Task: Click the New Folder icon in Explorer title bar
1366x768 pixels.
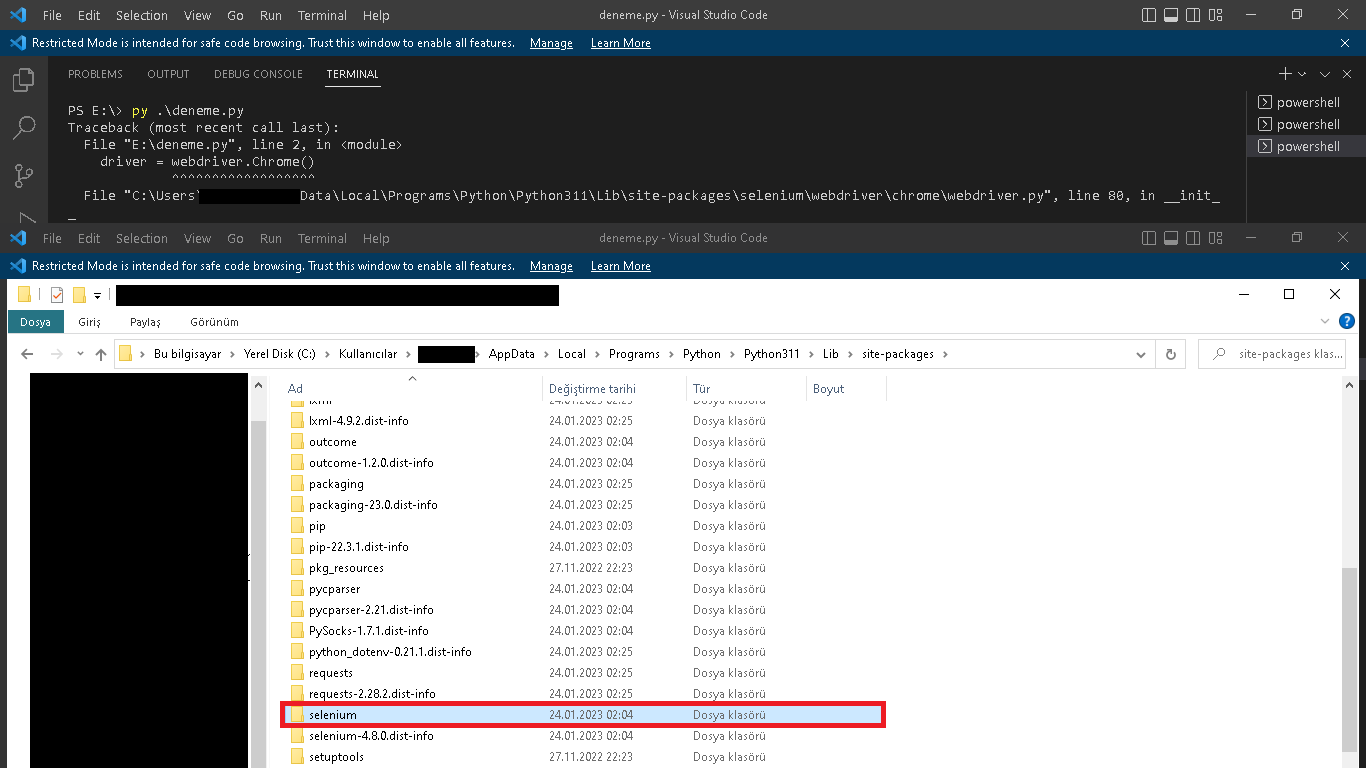Action: (79, 295)
